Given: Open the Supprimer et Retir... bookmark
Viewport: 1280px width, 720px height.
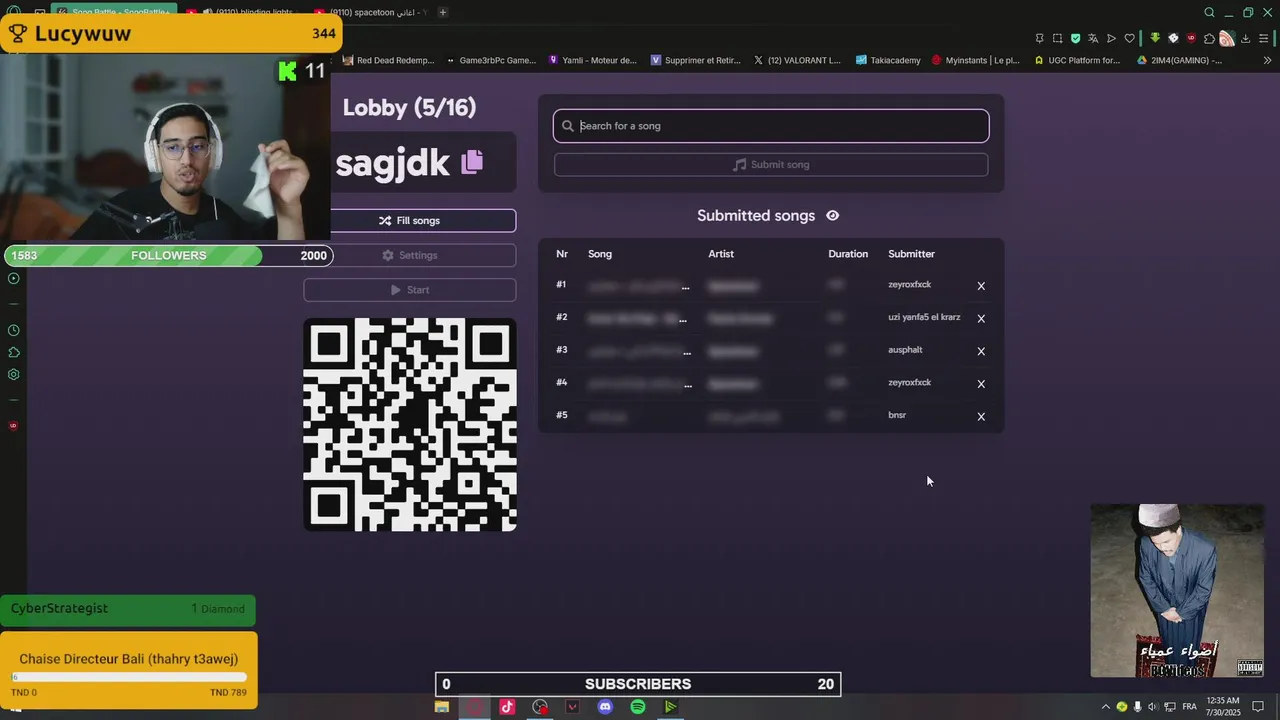Looking at the screenshot, I should (x=695, y=60).
